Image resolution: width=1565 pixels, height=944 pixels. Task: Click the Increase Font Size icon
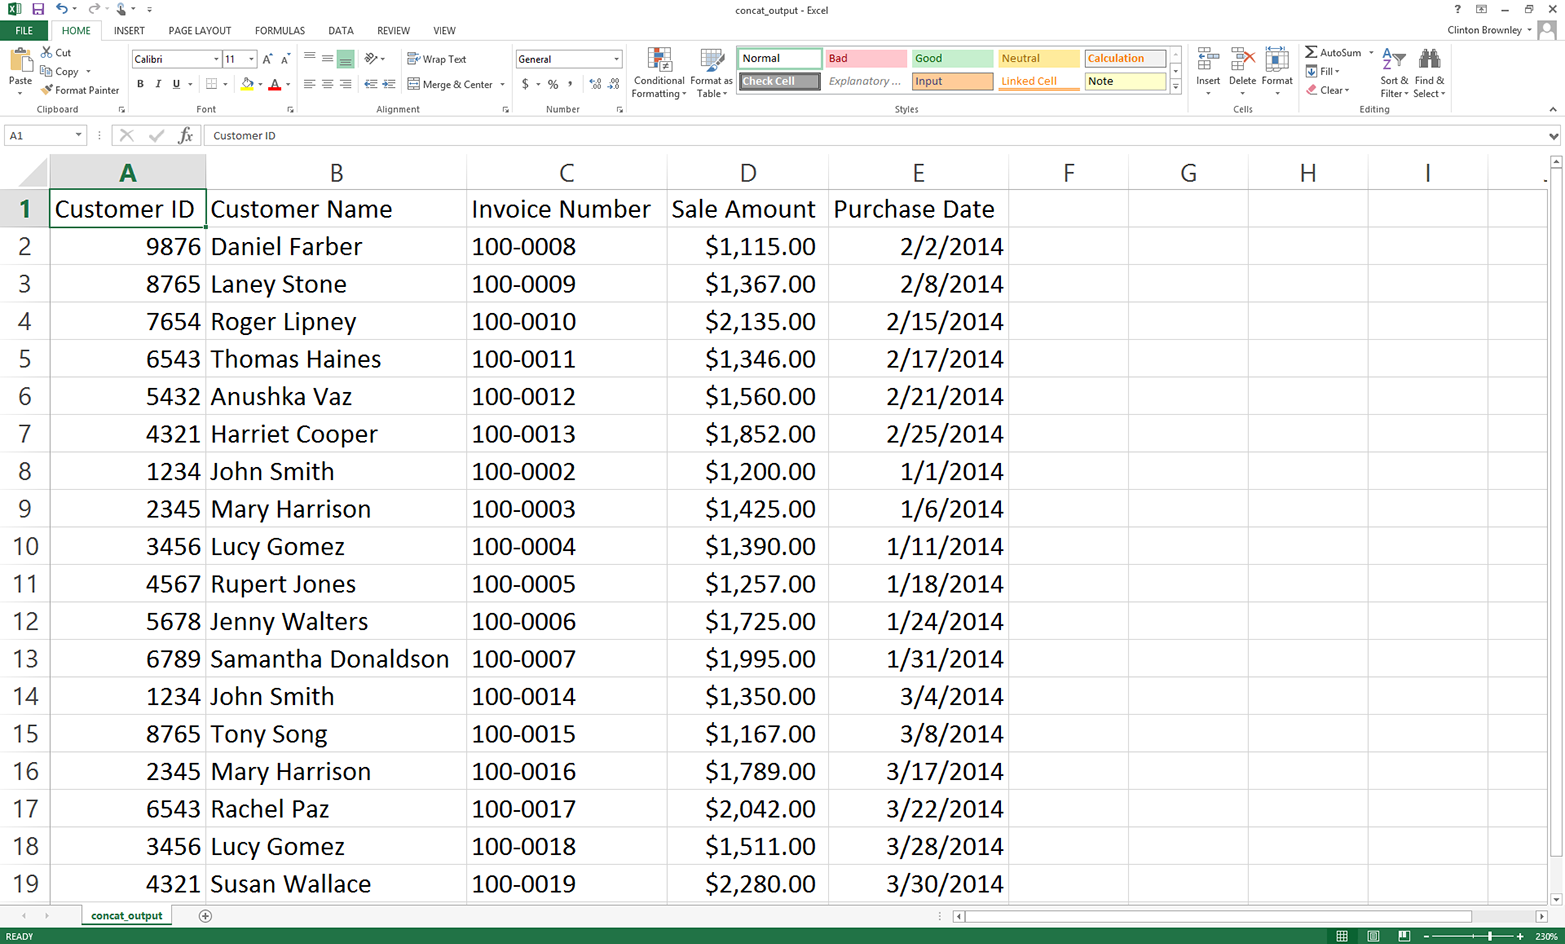tap(267, 59)
